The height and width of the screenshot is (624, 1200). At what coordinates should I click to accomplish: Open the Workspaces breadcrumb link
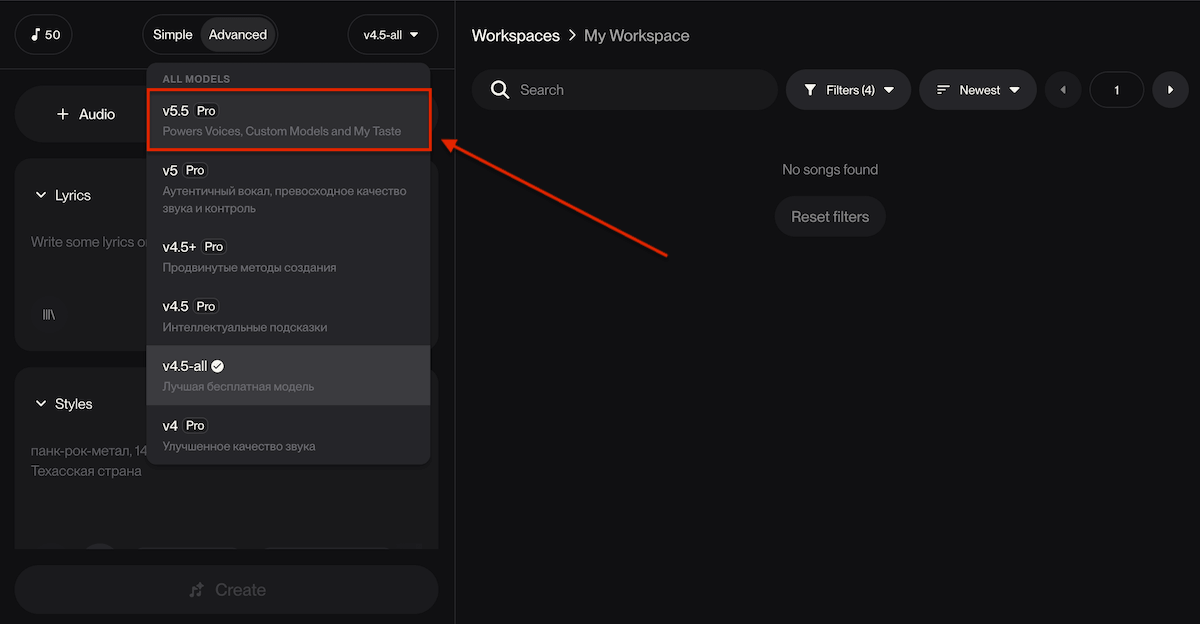pyautogui.click(x=516, y=35)
